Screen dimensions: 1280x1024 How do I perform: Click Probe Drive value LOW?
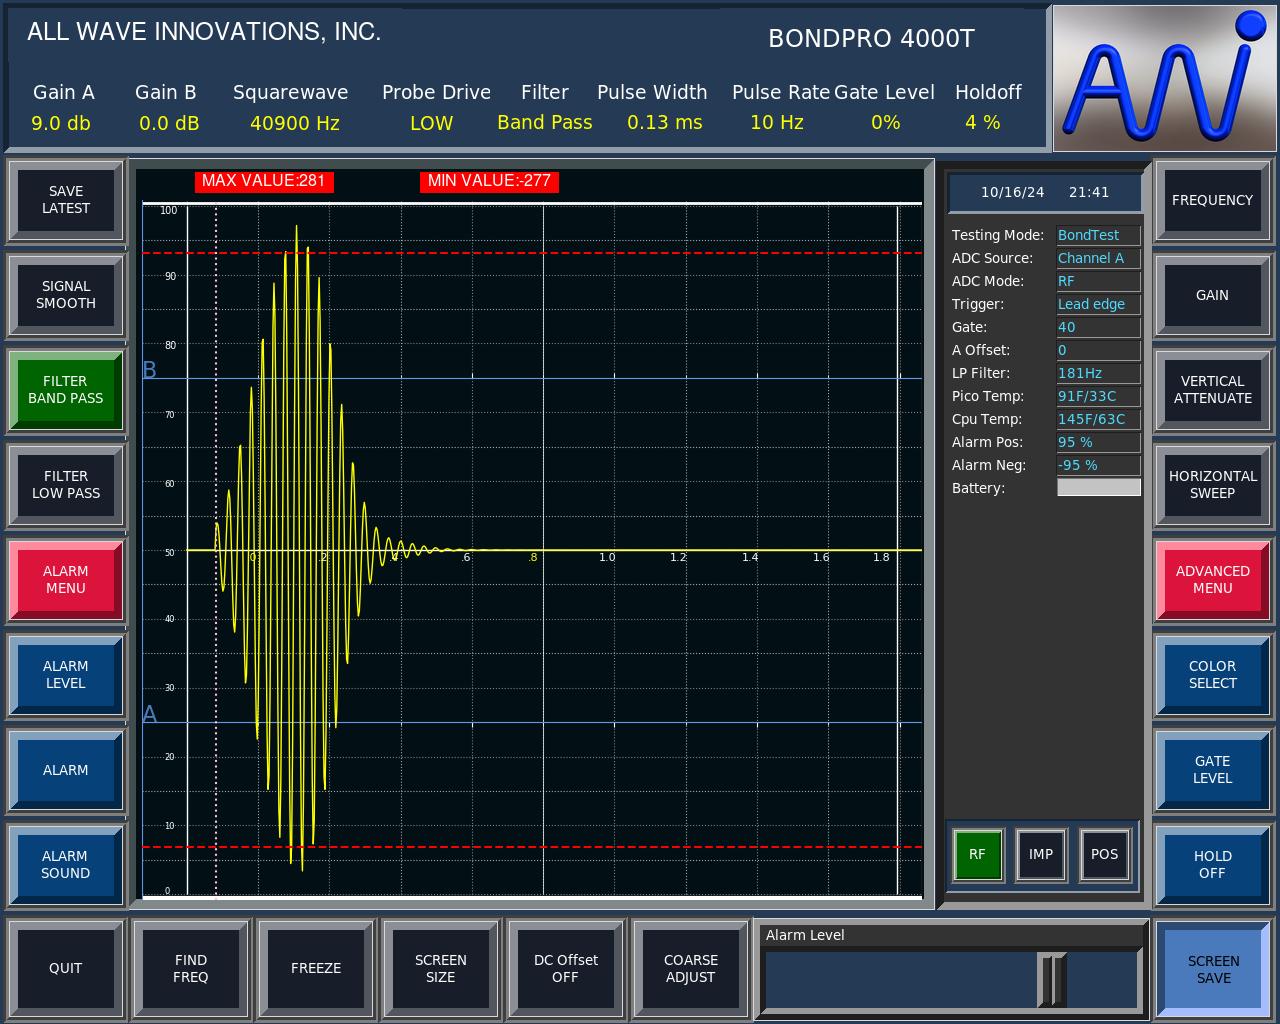pos(432,123)
